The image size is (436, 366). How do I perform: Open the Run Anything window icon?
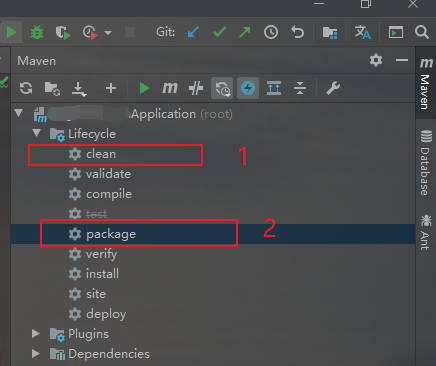tap(396, 32)
